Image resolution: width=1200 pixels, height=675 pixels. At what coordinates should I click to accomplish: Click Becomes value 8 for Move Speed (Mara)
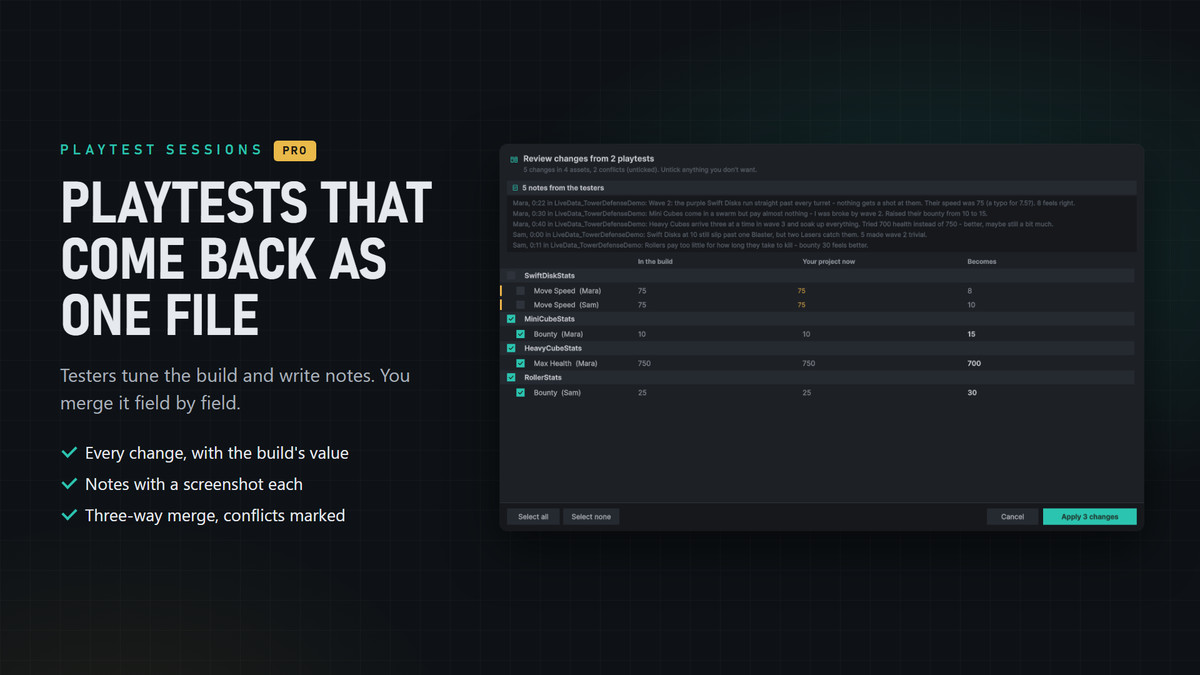coord(969,290)
